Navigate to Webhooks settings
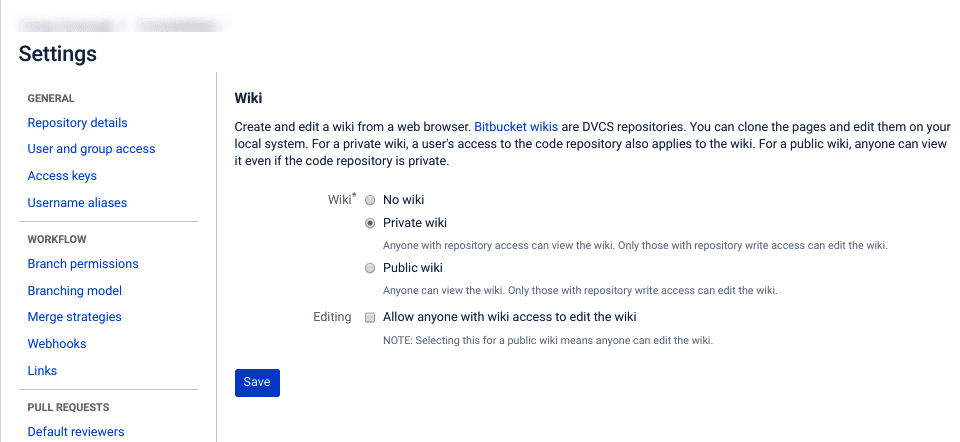 pyautogui.click(x=57, y=344)
